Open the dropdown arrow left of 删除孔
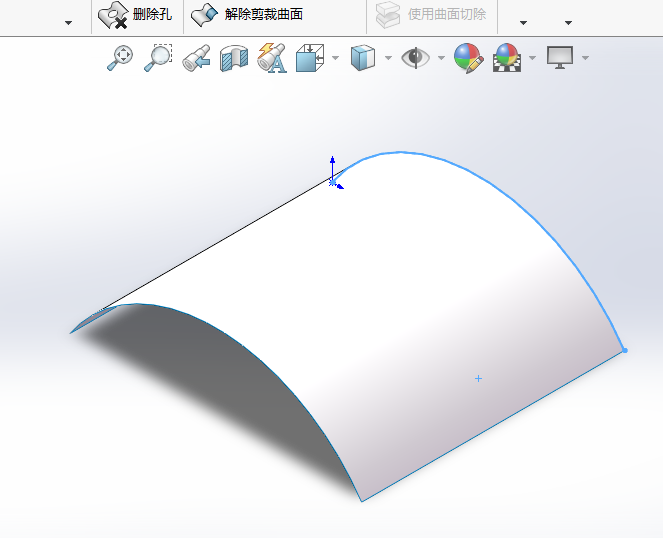Image resolution: width=663 pixels, height=538 pixels. pos(68,23)
